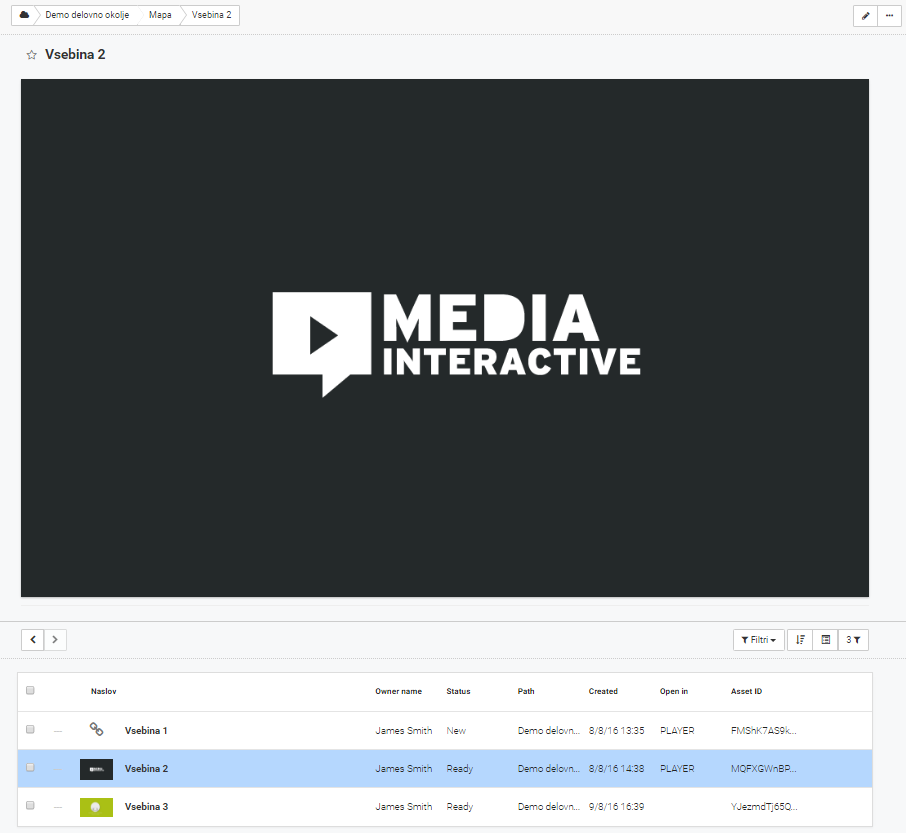This screenshot has width=906, height=833.
Task: Sort by Path column header
Action: coord(526,691)
